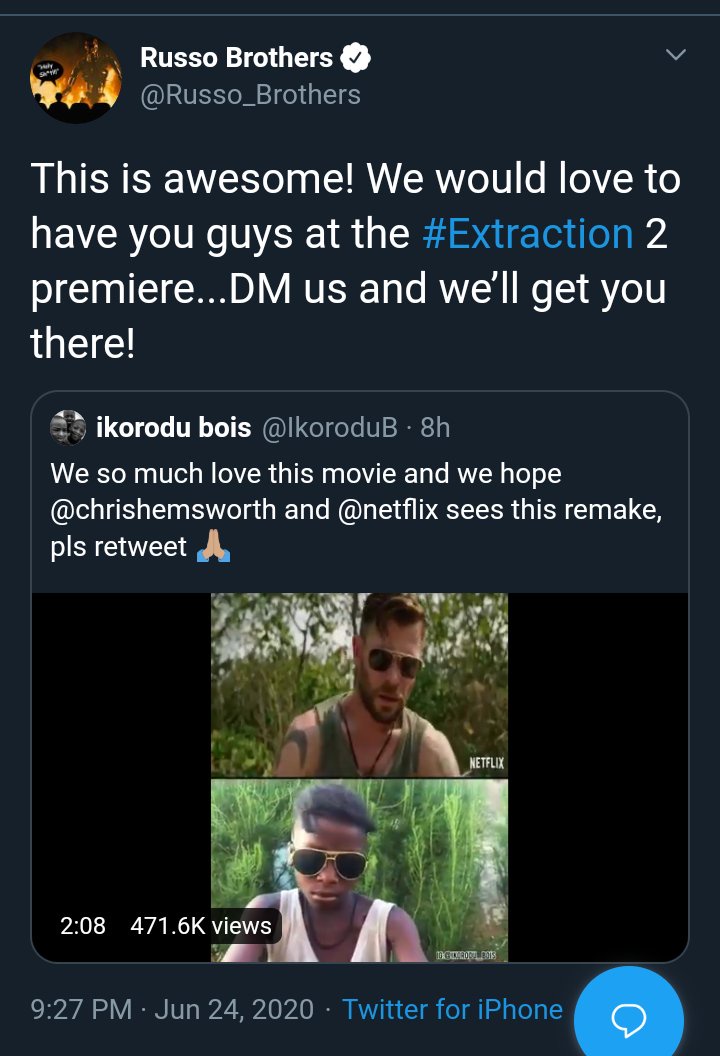The width and height of the screenshot is (720, 1056).
Task: Tap the blue reply compose button
Action: pyautogui.click(x=629, y=1016)
